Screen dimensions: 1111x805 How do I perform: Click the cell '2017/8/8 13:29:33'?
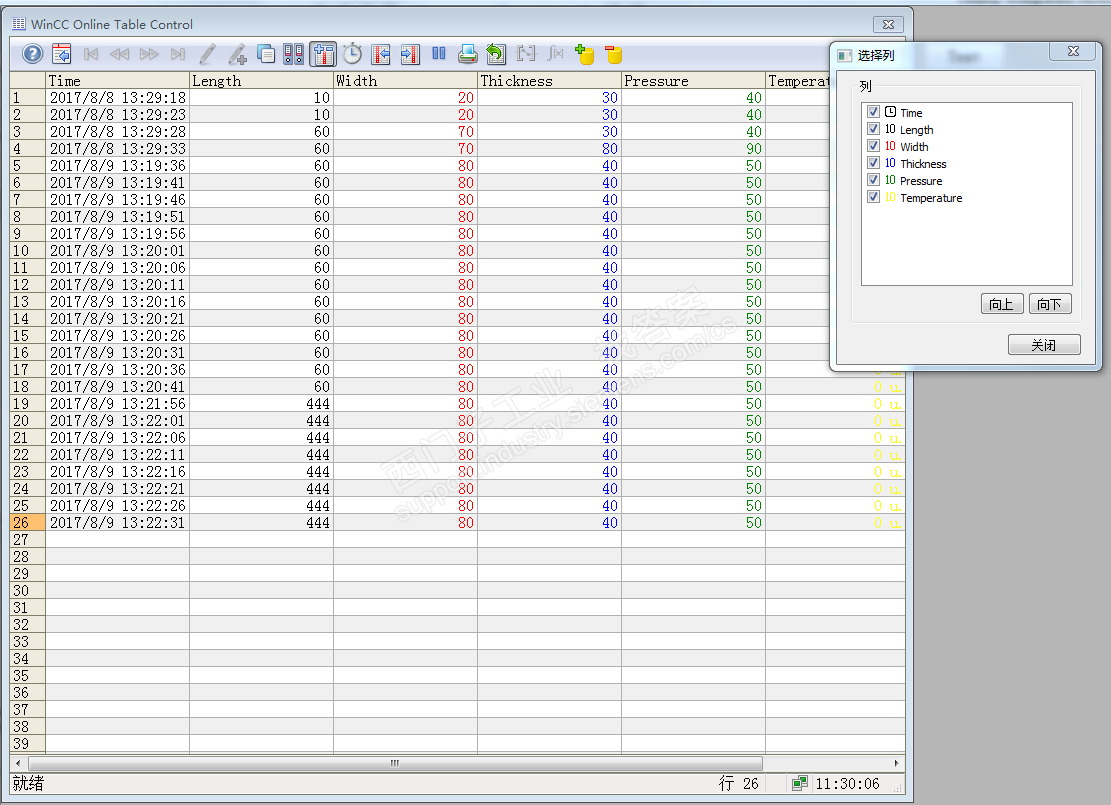118,148
